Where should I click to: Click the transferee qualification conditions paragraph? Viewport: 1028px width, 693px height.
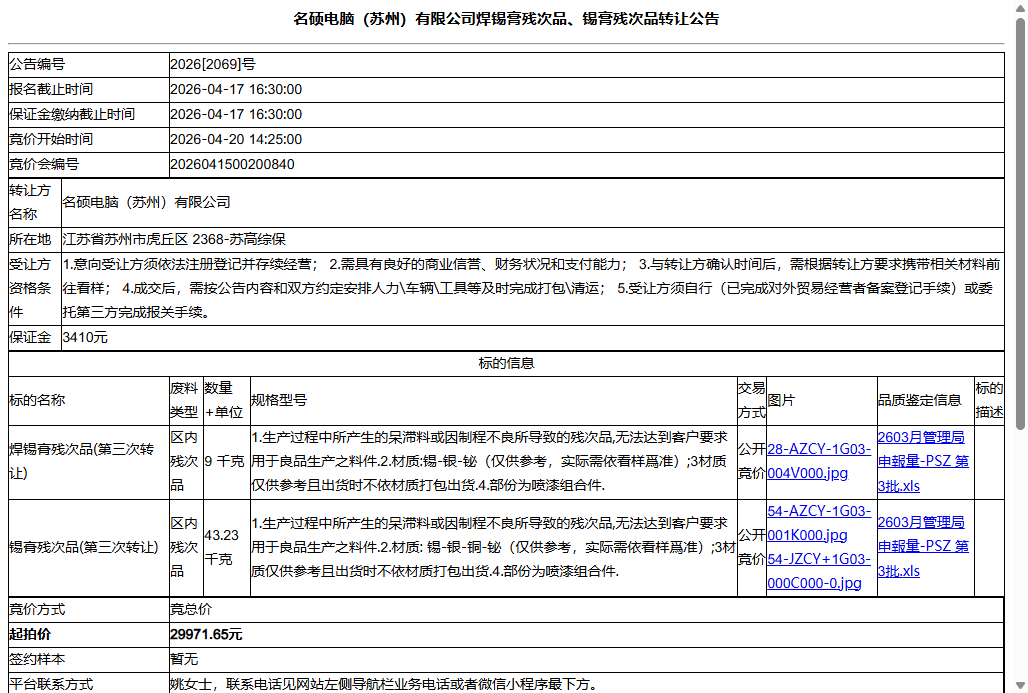(532, 288)
